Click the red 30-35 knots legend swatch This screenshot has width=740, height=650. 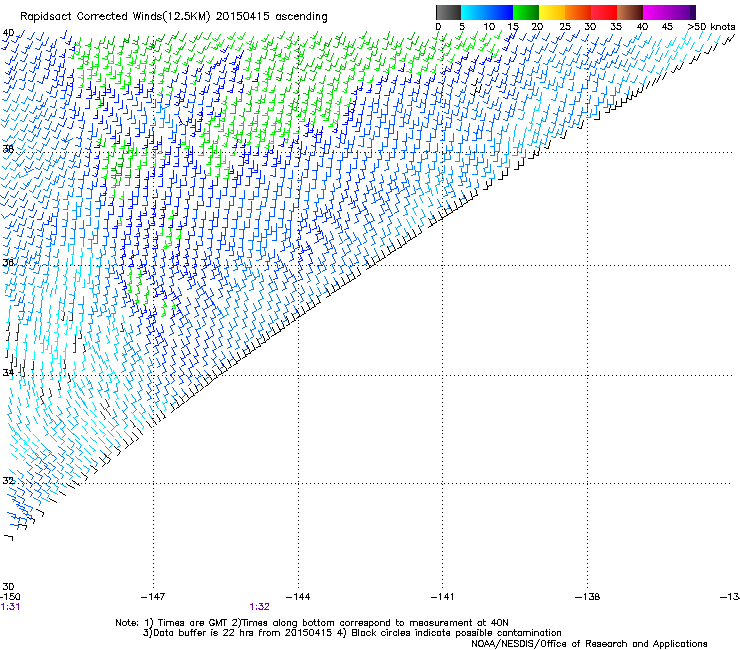click(604, 12)
